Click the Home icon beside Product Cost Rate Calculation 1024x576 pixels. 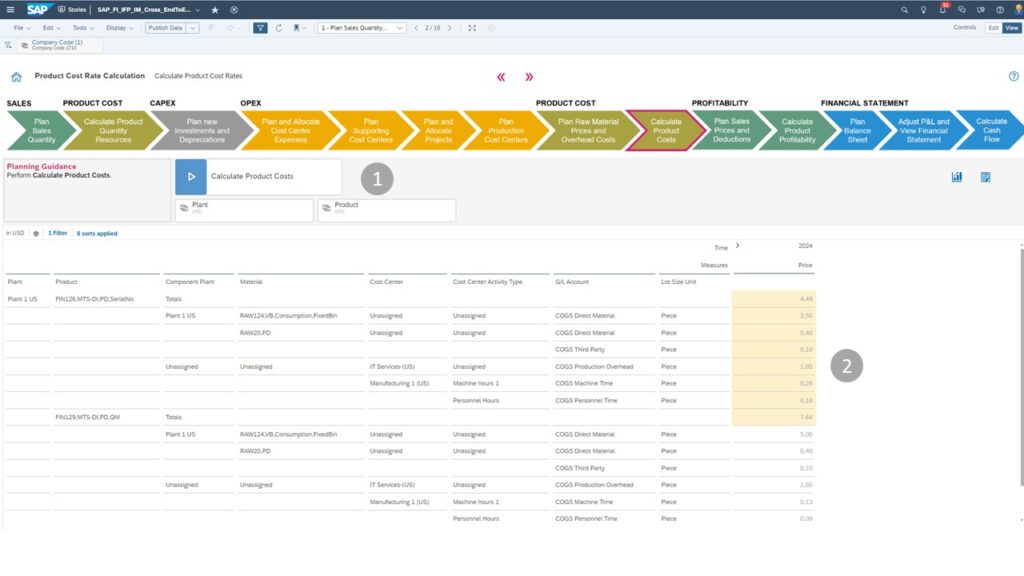point(16,77)
